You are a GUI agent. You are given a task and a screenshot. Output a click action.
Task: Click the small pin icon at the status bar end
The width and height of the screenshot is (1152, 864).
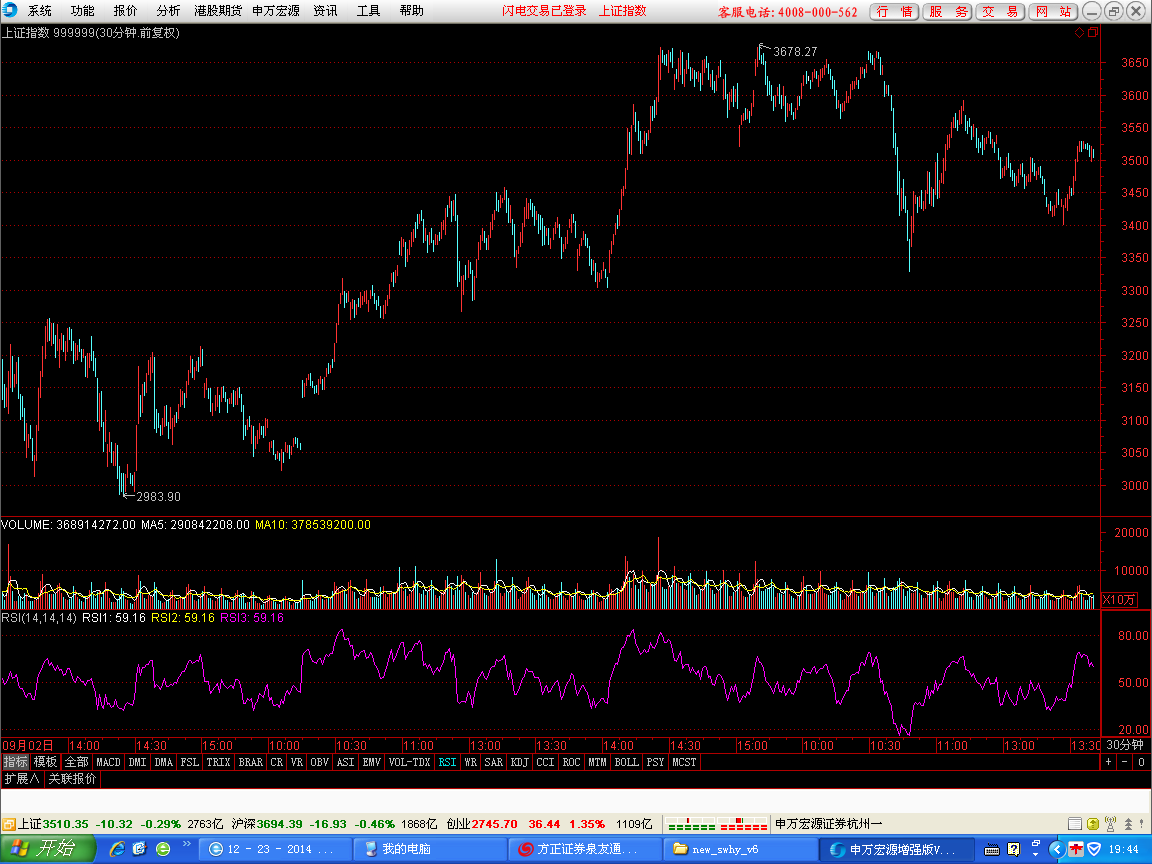point(1144,824)
